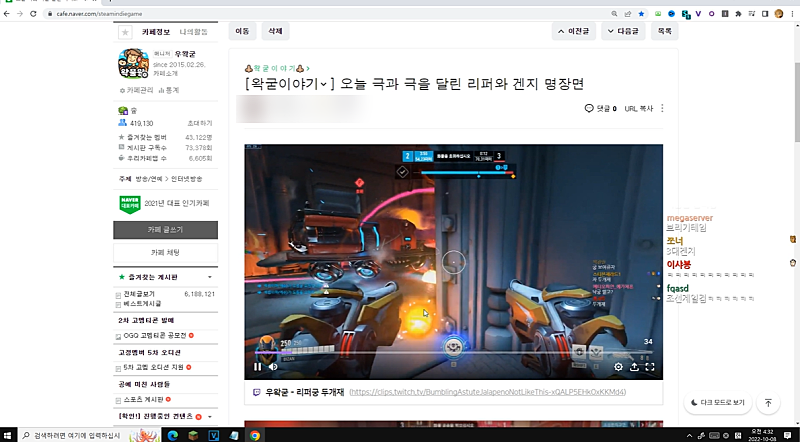800x442 pixels.
Task: Open the post more-options kebab menu
Action: [662, 108]
